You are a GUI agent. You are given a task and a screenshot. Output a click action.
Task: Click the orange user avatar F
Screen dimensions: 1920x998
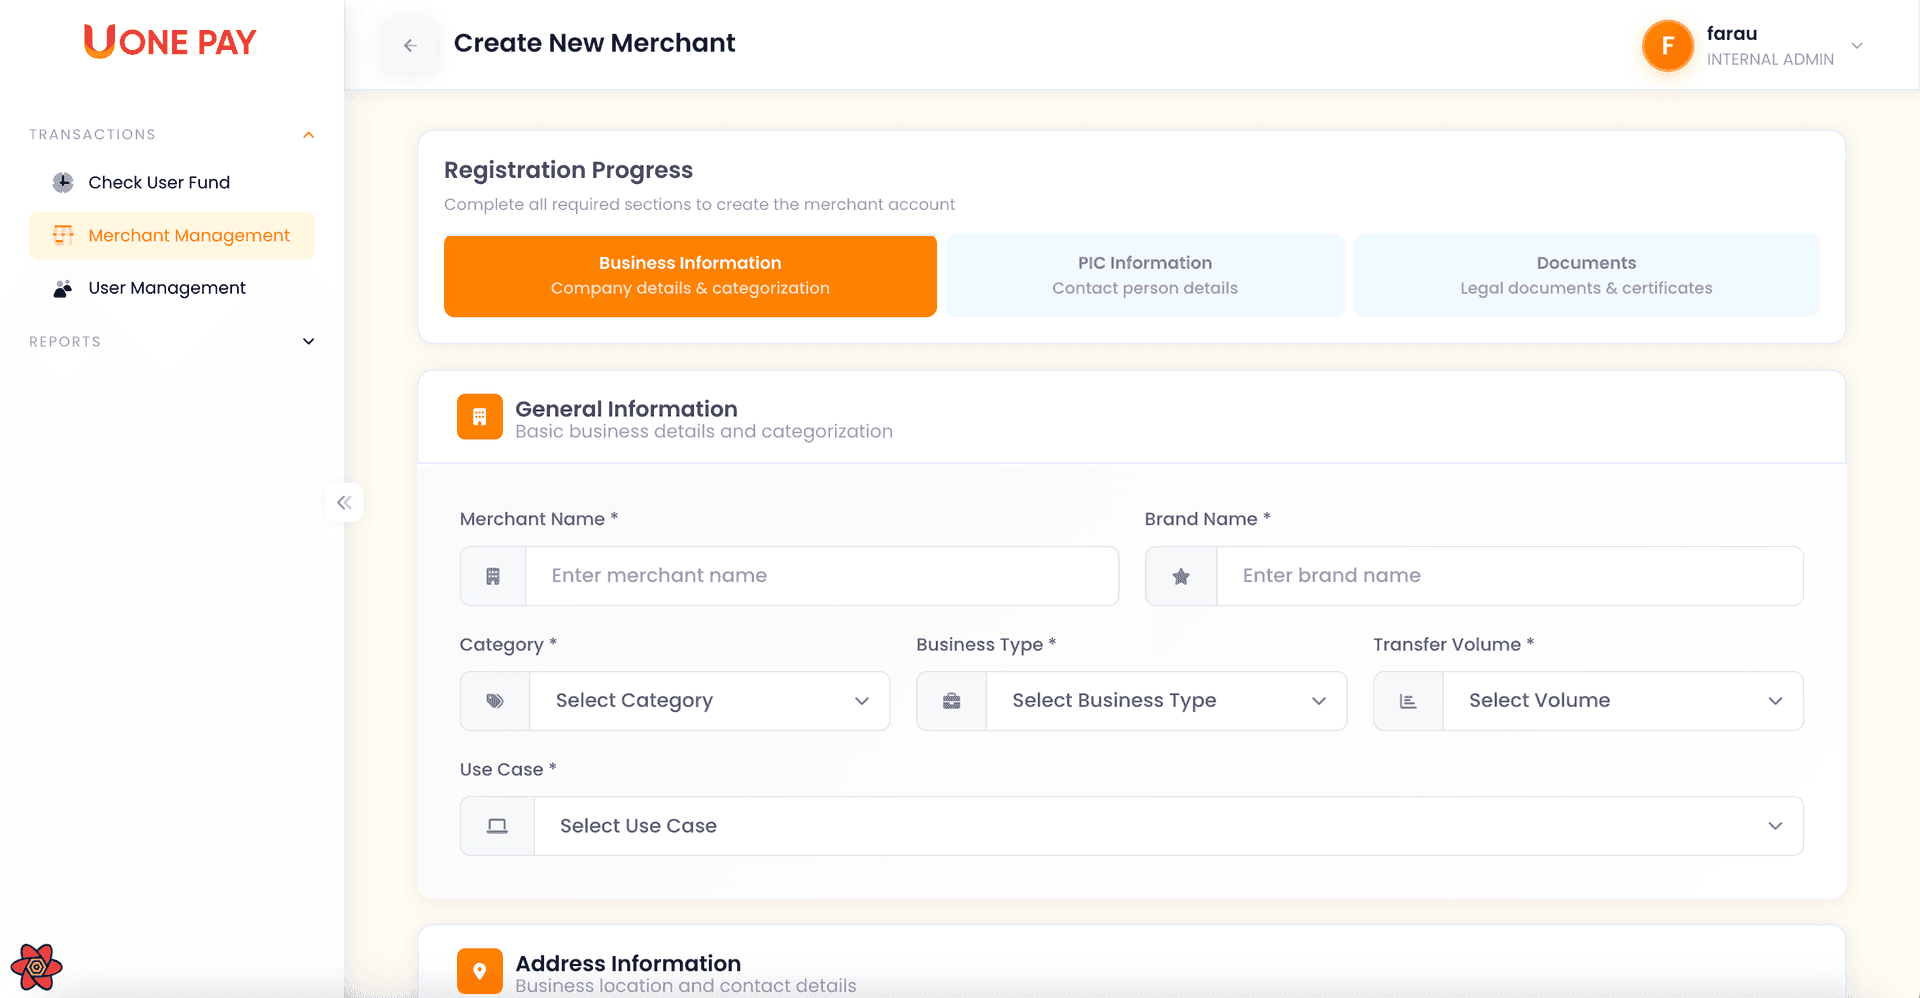click(x=1667, y=46)
